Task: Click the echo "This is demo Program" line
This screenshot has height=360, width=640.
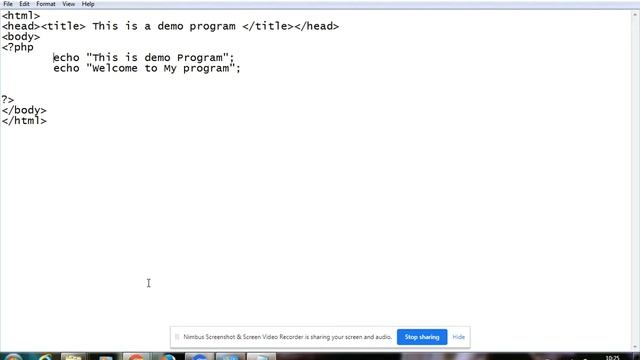Action: point(144,58)
